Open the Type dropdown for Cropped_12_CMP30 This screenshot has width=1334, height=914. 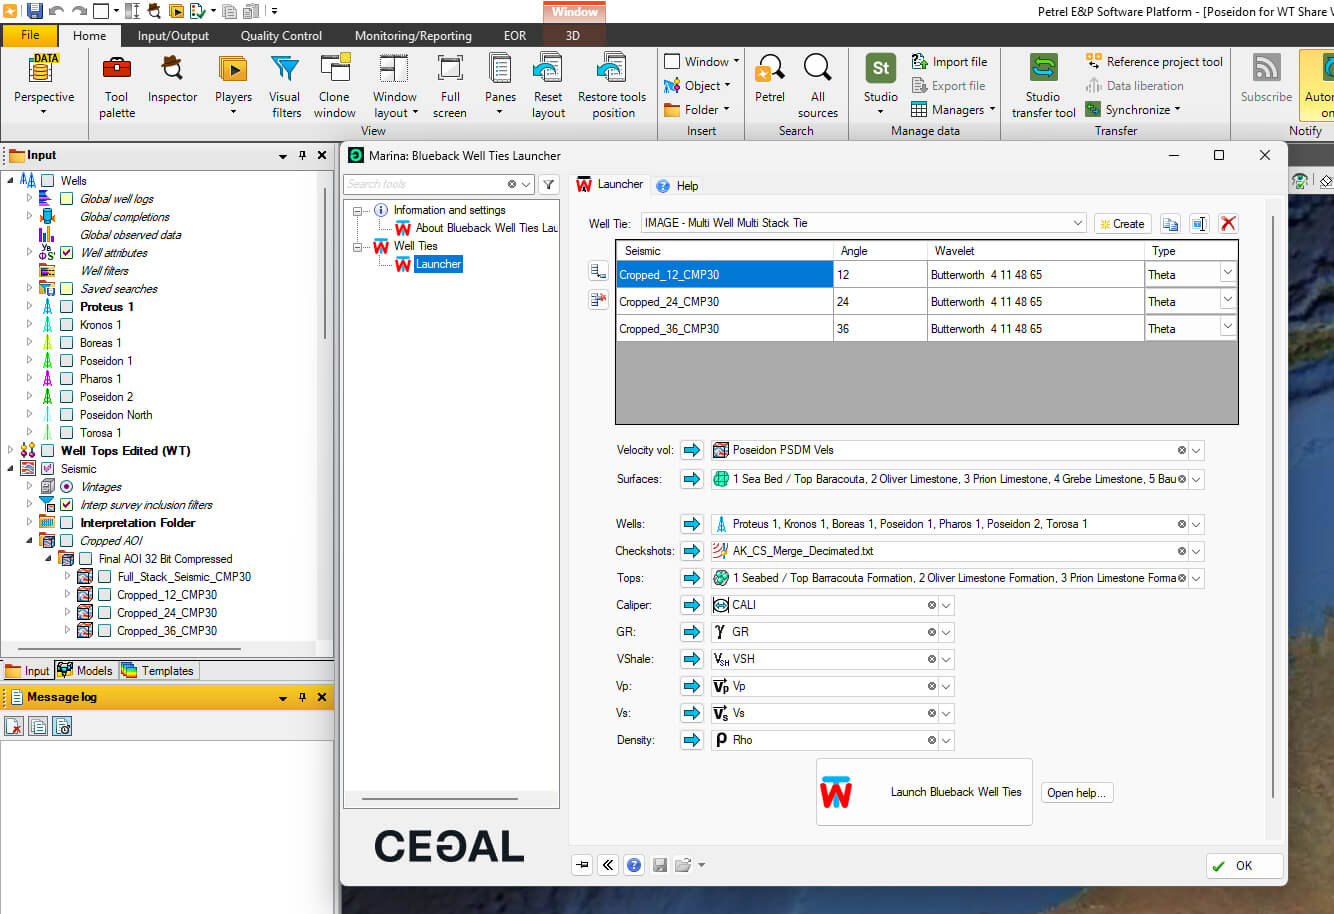1227,274
